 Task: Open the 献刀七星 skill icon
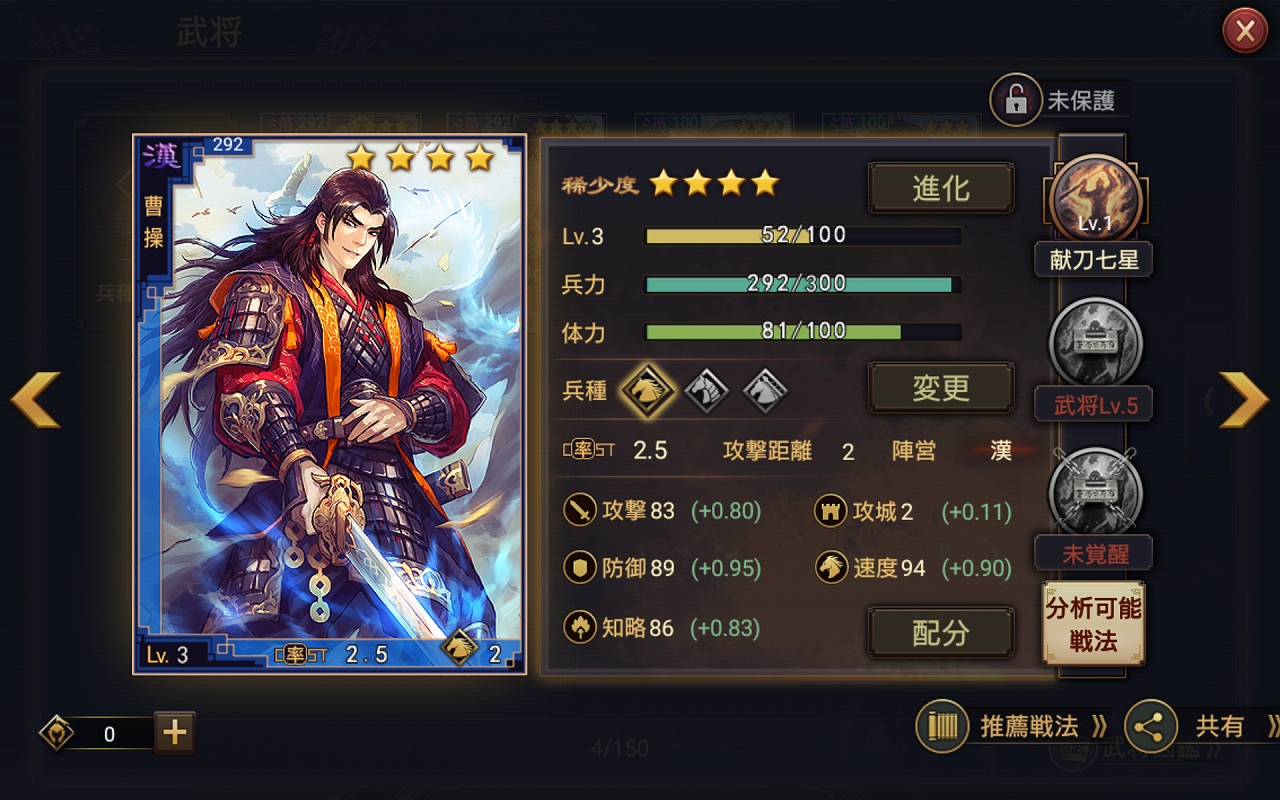point(1095,202)
